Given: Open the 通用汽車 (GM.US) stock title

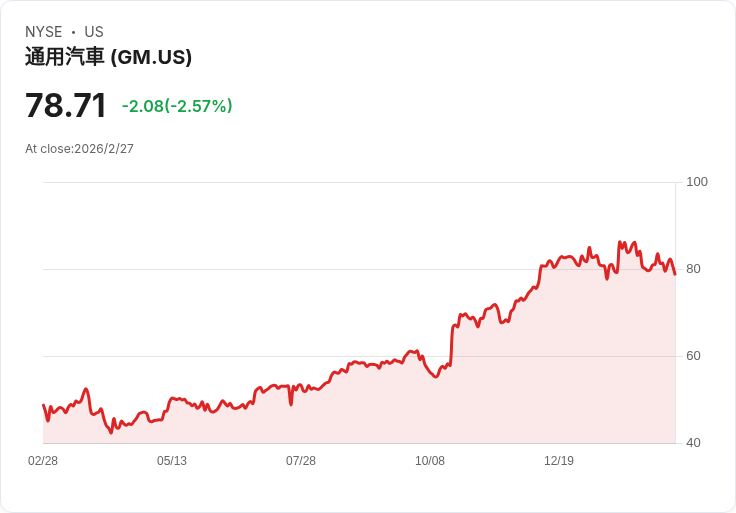Looking at the screenshot, I should (x=108, y=57).
